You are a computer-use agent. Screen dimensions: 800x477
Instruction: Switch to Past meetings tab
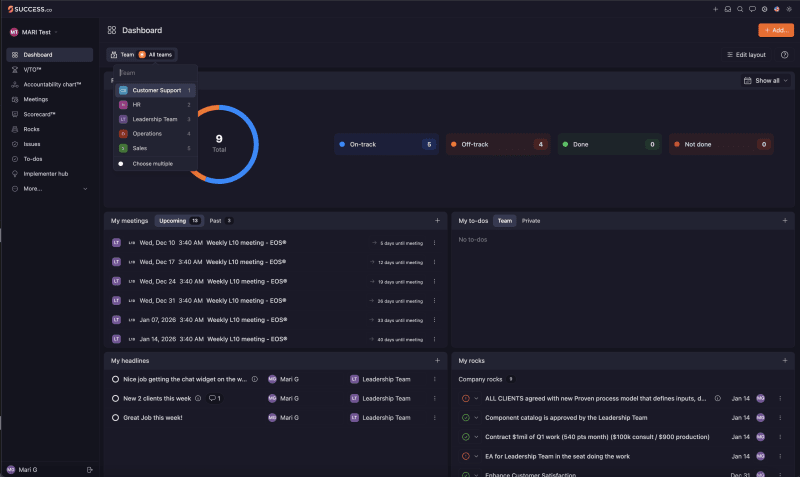click(220, 221)
